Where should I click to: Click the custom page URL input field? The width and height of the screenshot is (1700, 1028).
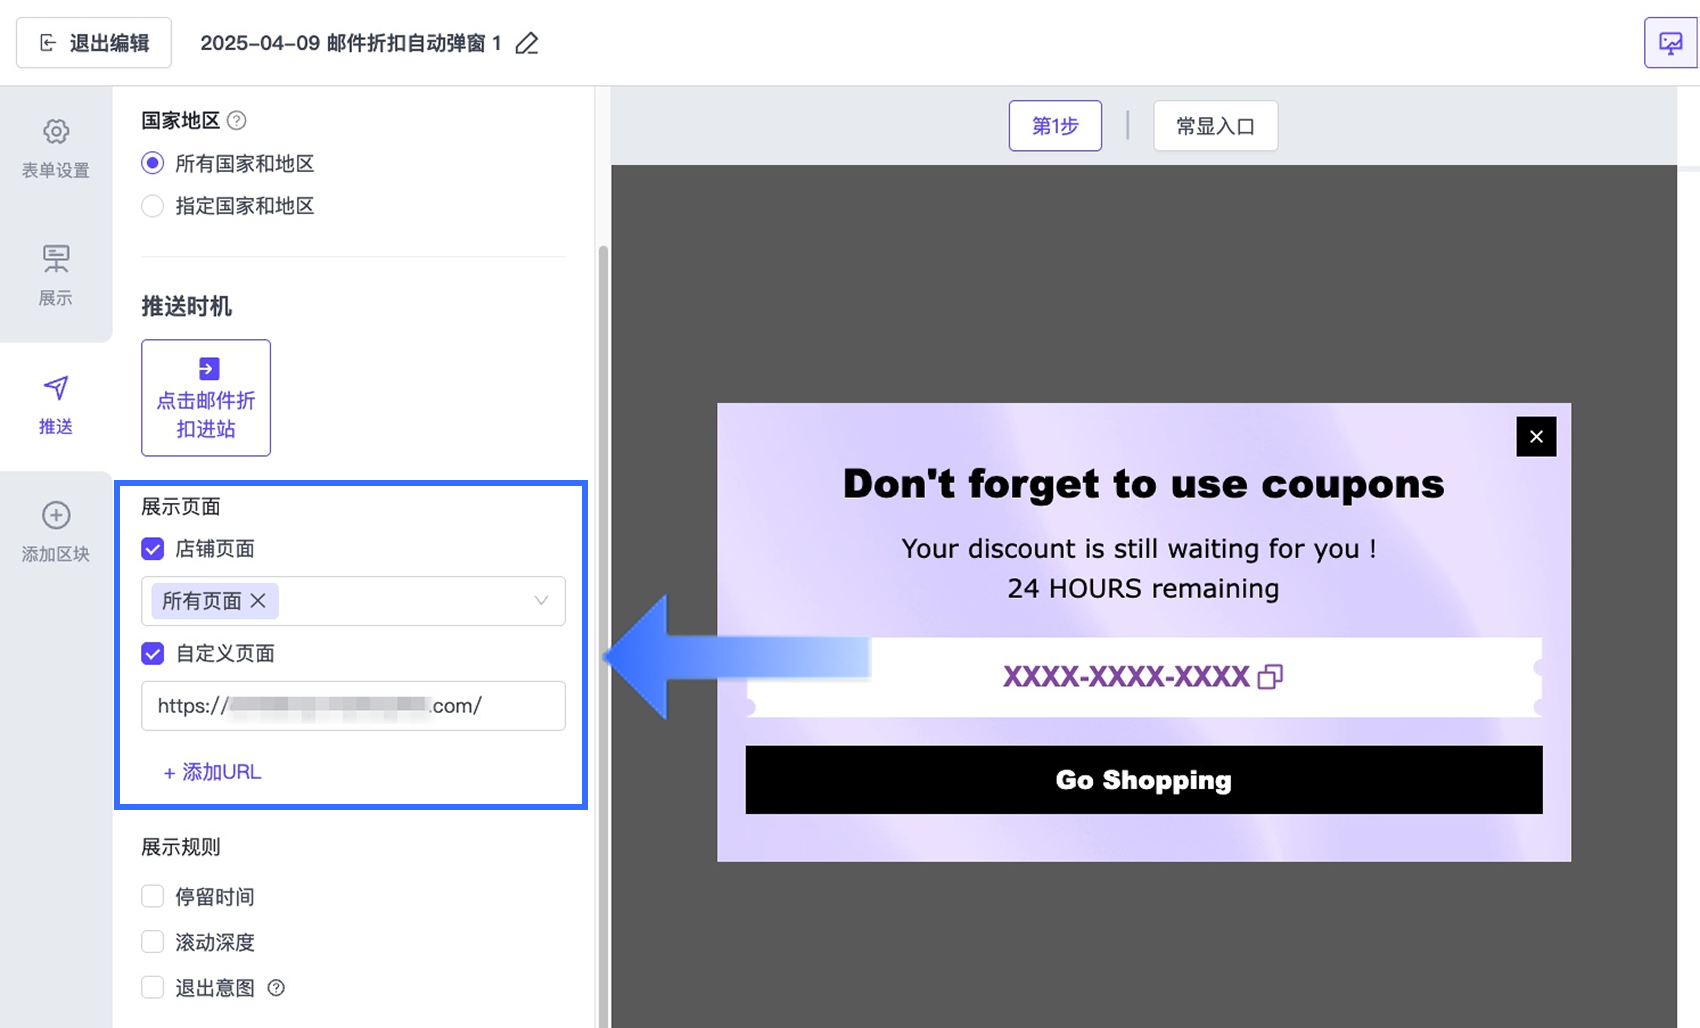[353, 706]
